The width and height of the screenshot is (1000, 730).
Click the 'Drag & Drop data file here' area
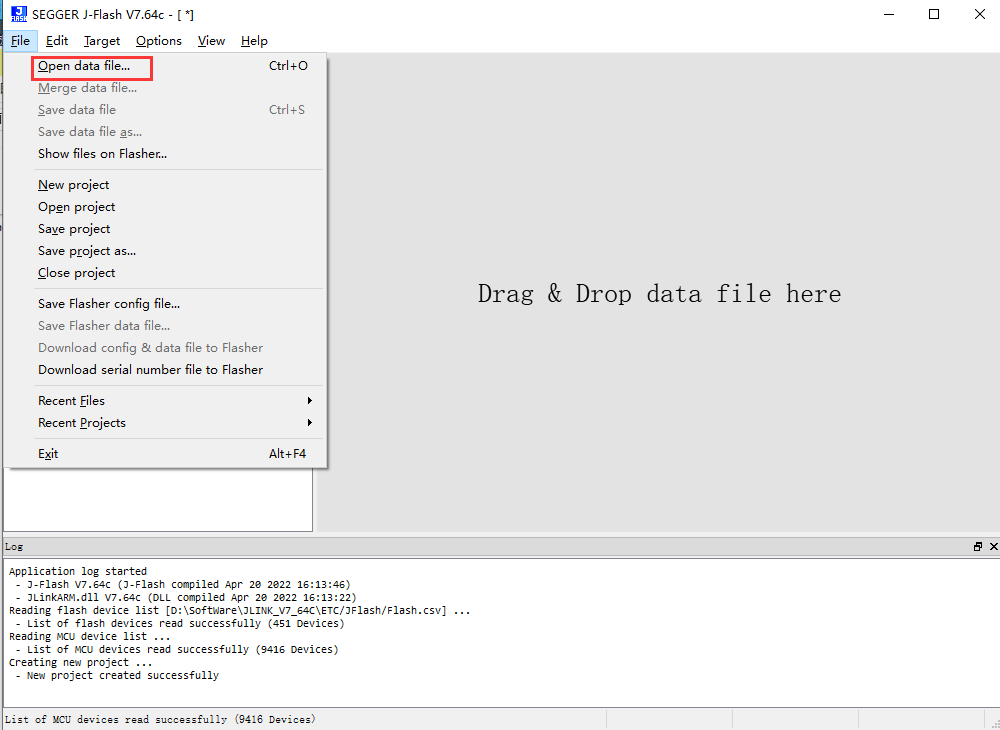tap(659, 294)
